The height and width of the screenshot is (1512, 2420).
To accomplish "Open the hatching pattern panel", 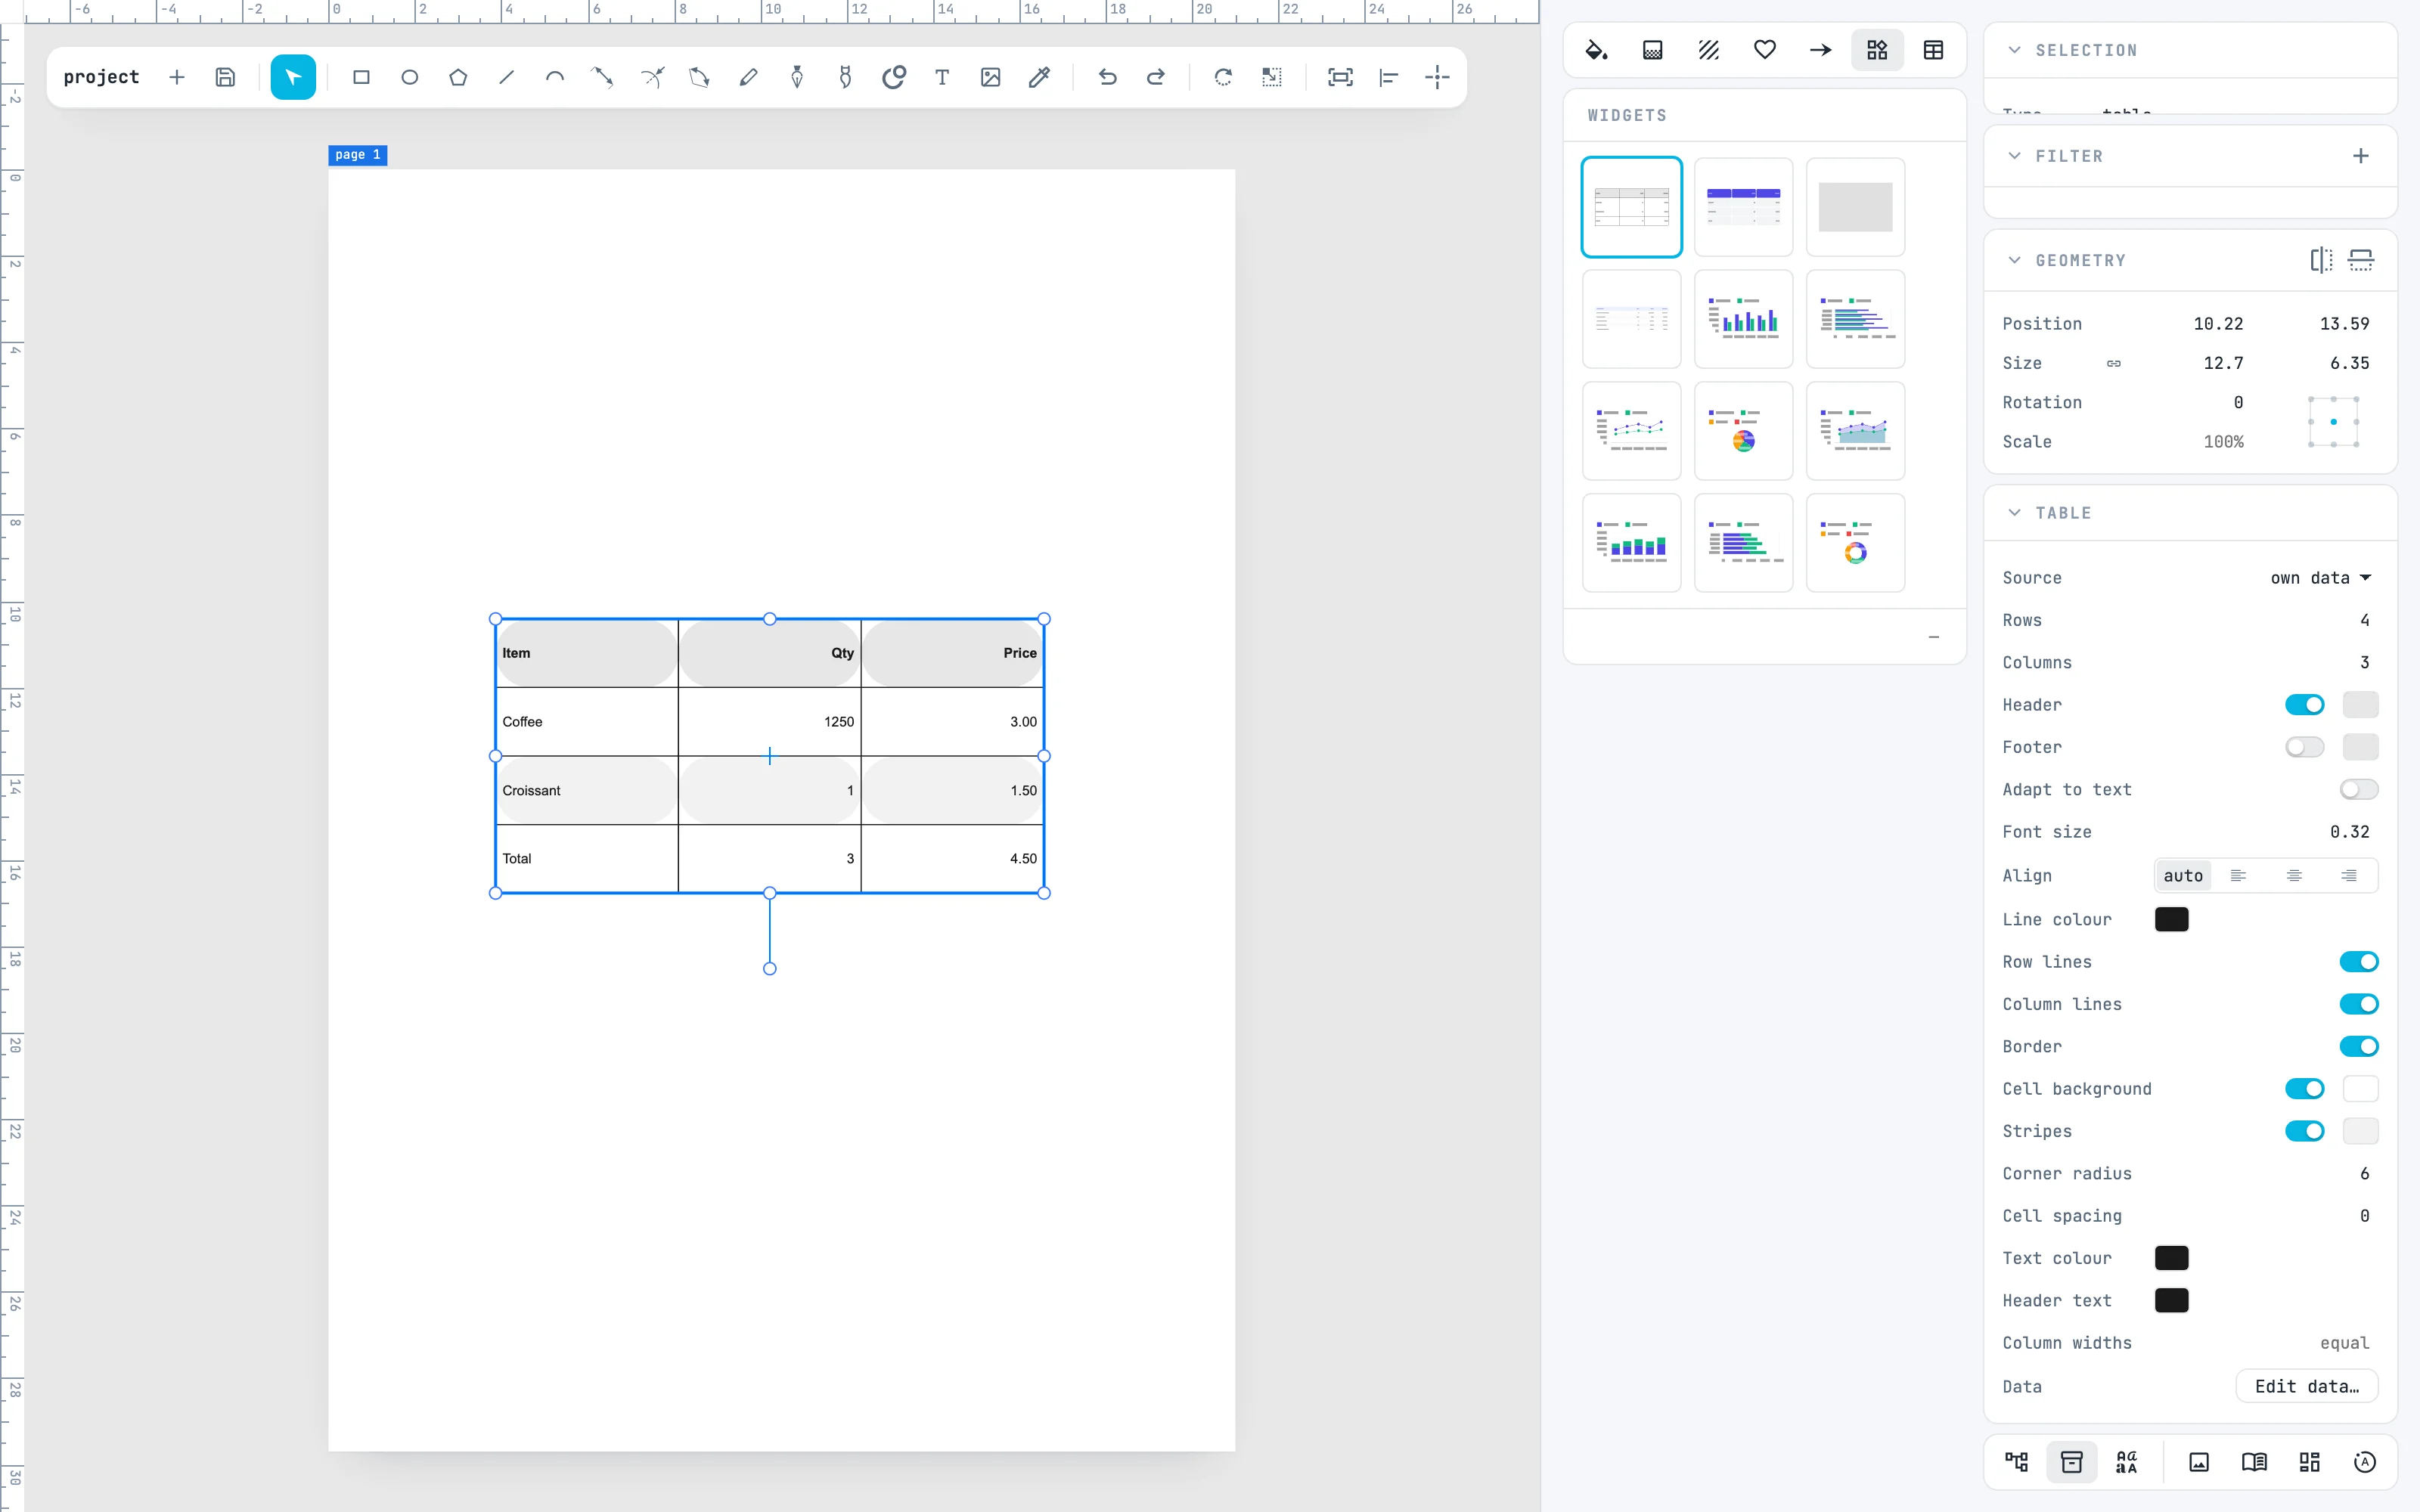I will (x=1709, y=50).
